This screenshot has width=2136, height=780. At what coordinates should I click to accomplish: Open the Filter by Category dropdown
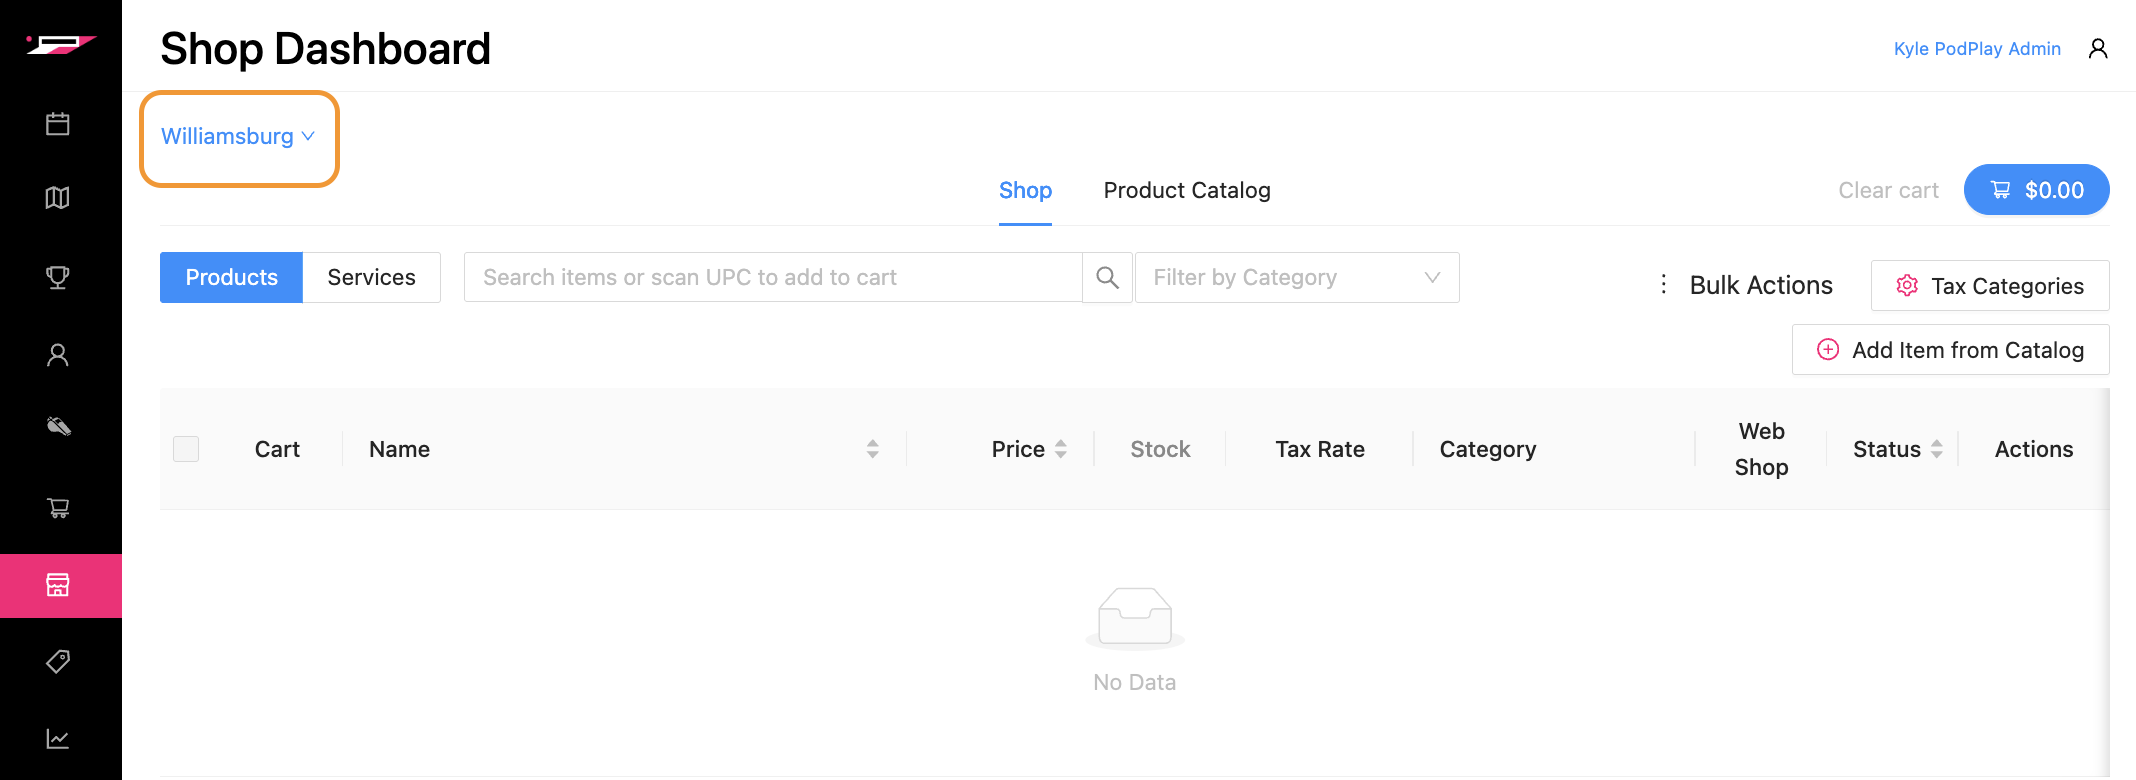(x=1296, y=277)
